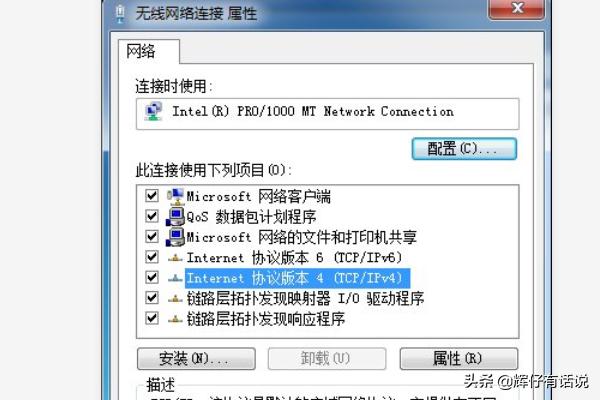This screenshot has width=600, height=400.
Task: Uncheck the 链路层拓扑发现响应程序 checkbox
Action: tap(152, 318)
